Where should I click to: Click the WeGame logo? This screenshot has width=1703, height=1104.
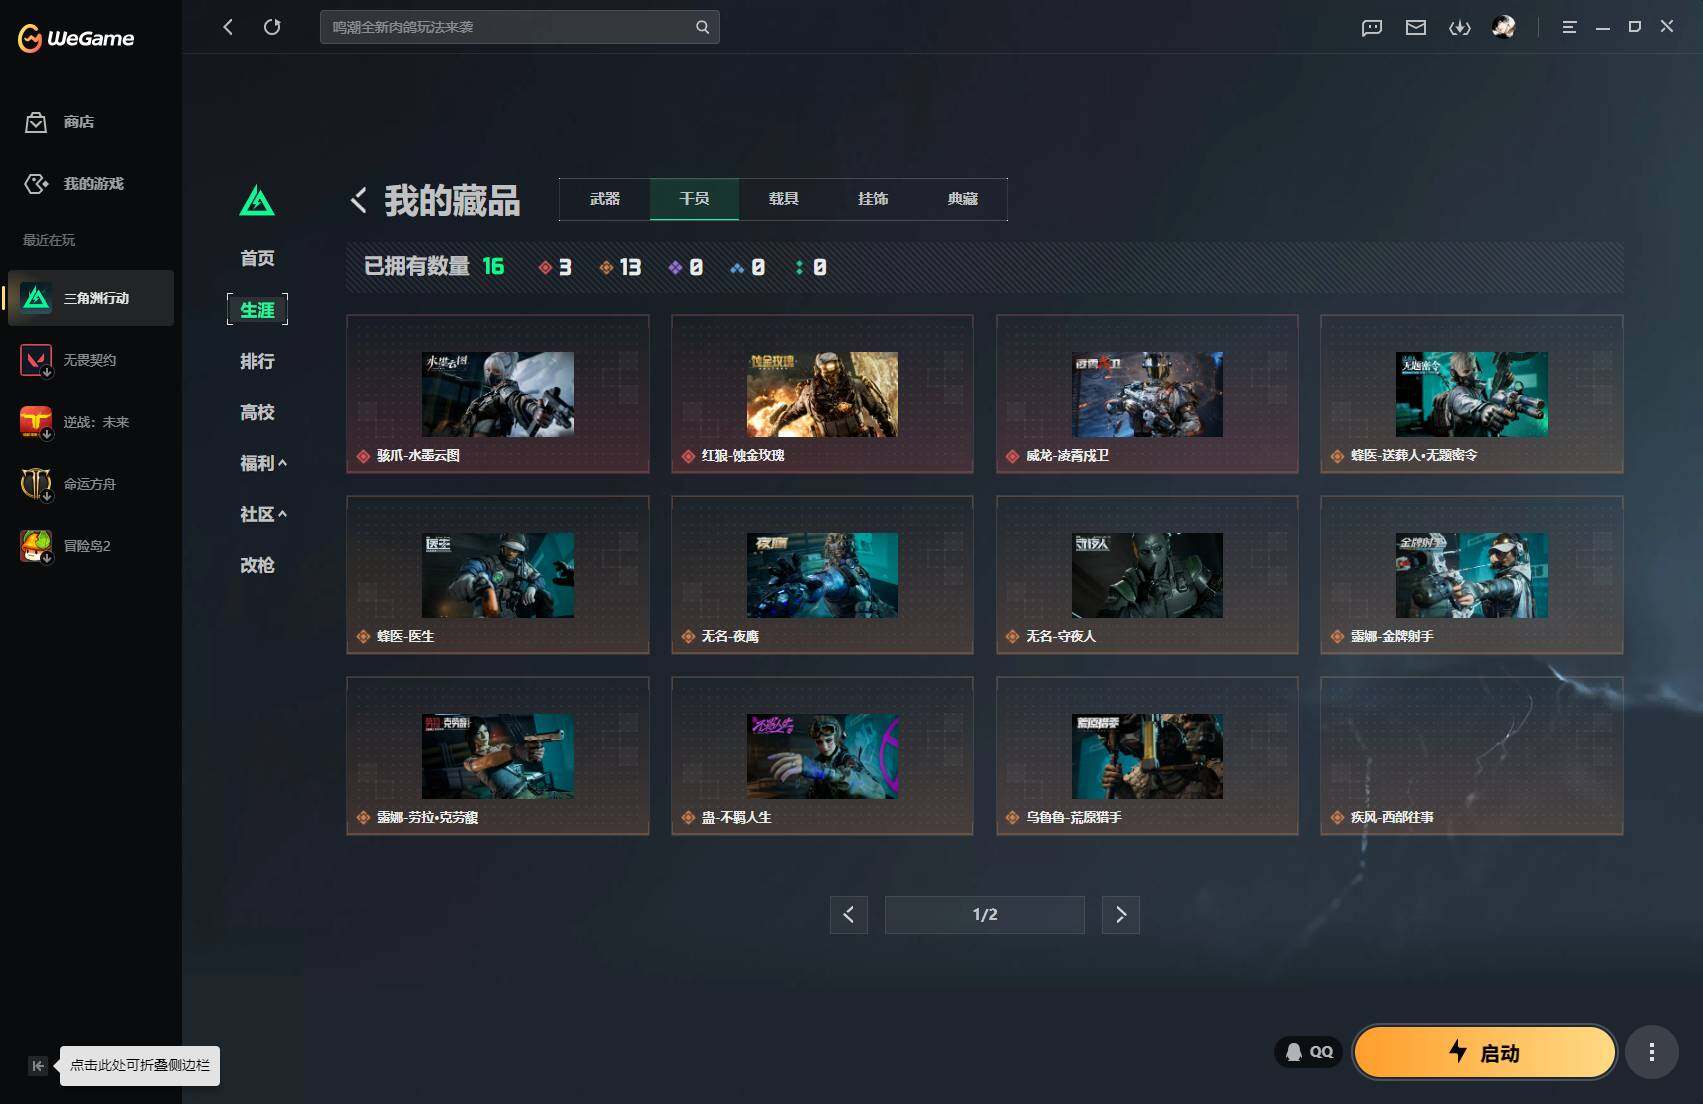(x=76, y=38)
